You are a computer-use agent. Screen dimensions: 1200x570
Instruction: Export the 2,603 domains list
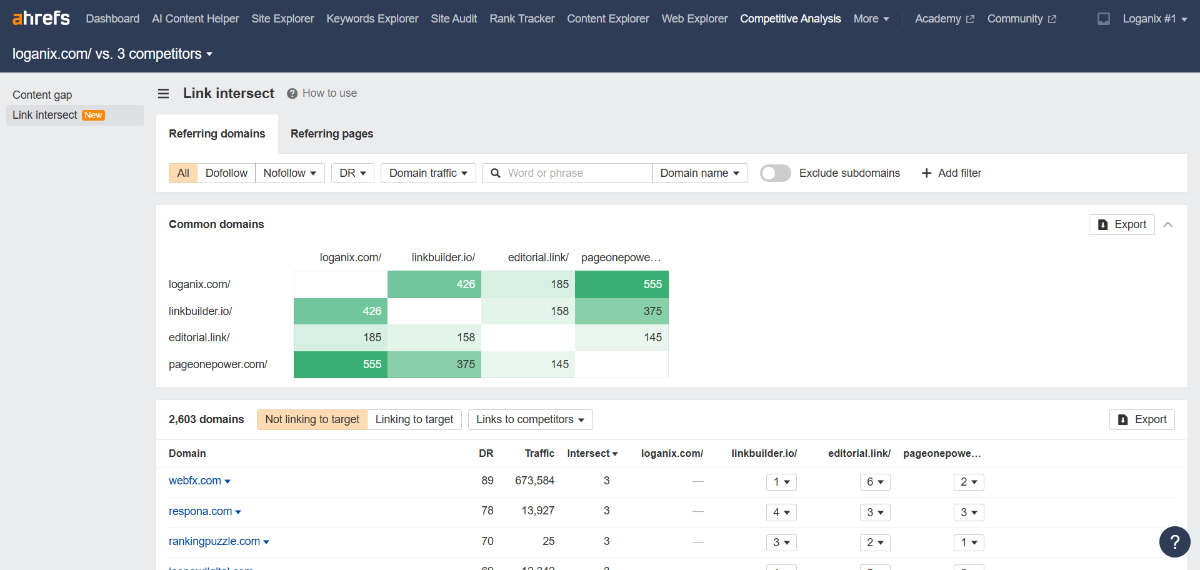click(x=1142, y=419)
